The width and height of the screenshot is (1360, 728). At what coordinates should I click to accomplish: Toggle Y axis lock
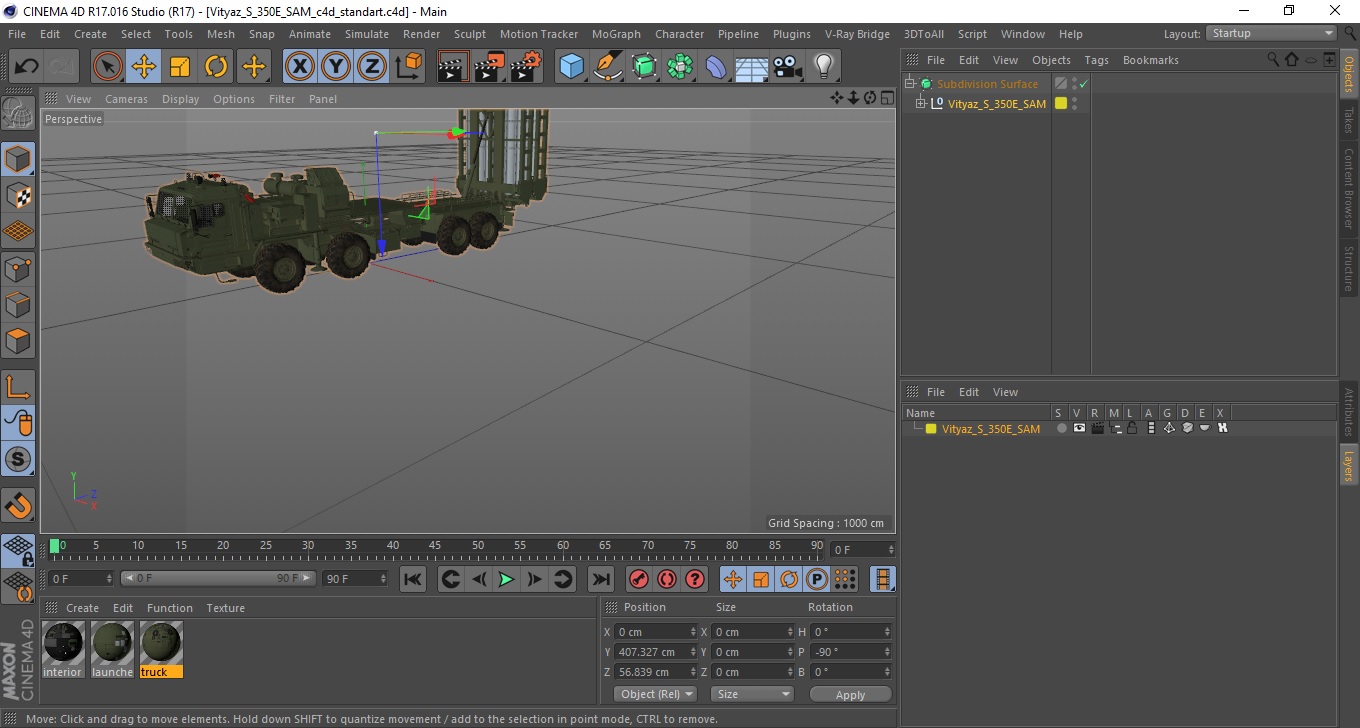tap(336, 67)
